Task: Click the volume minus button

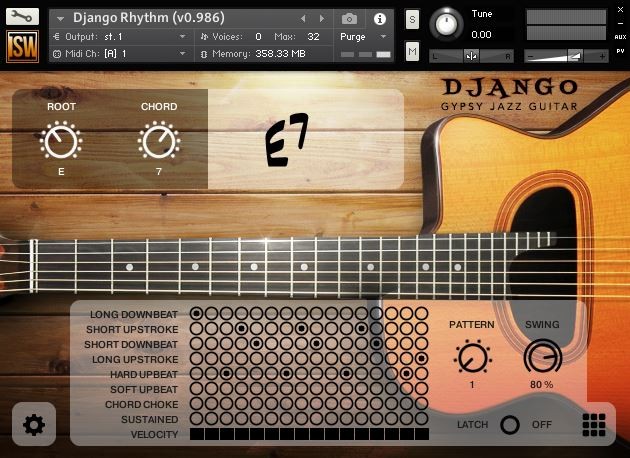Action: pyautogui.click(x=530, y=57)
